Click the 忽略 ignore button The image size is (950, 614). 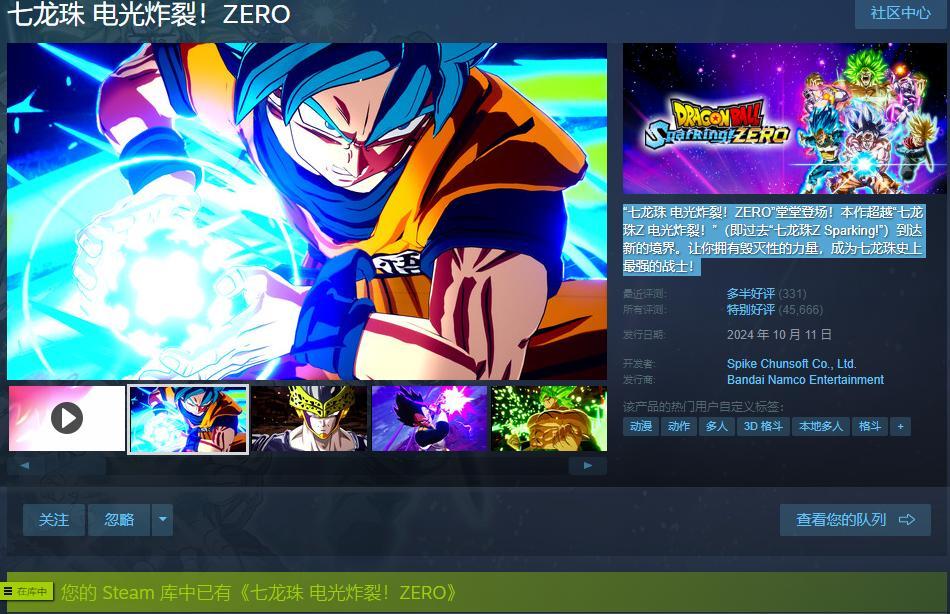click(x=119, y=519)
